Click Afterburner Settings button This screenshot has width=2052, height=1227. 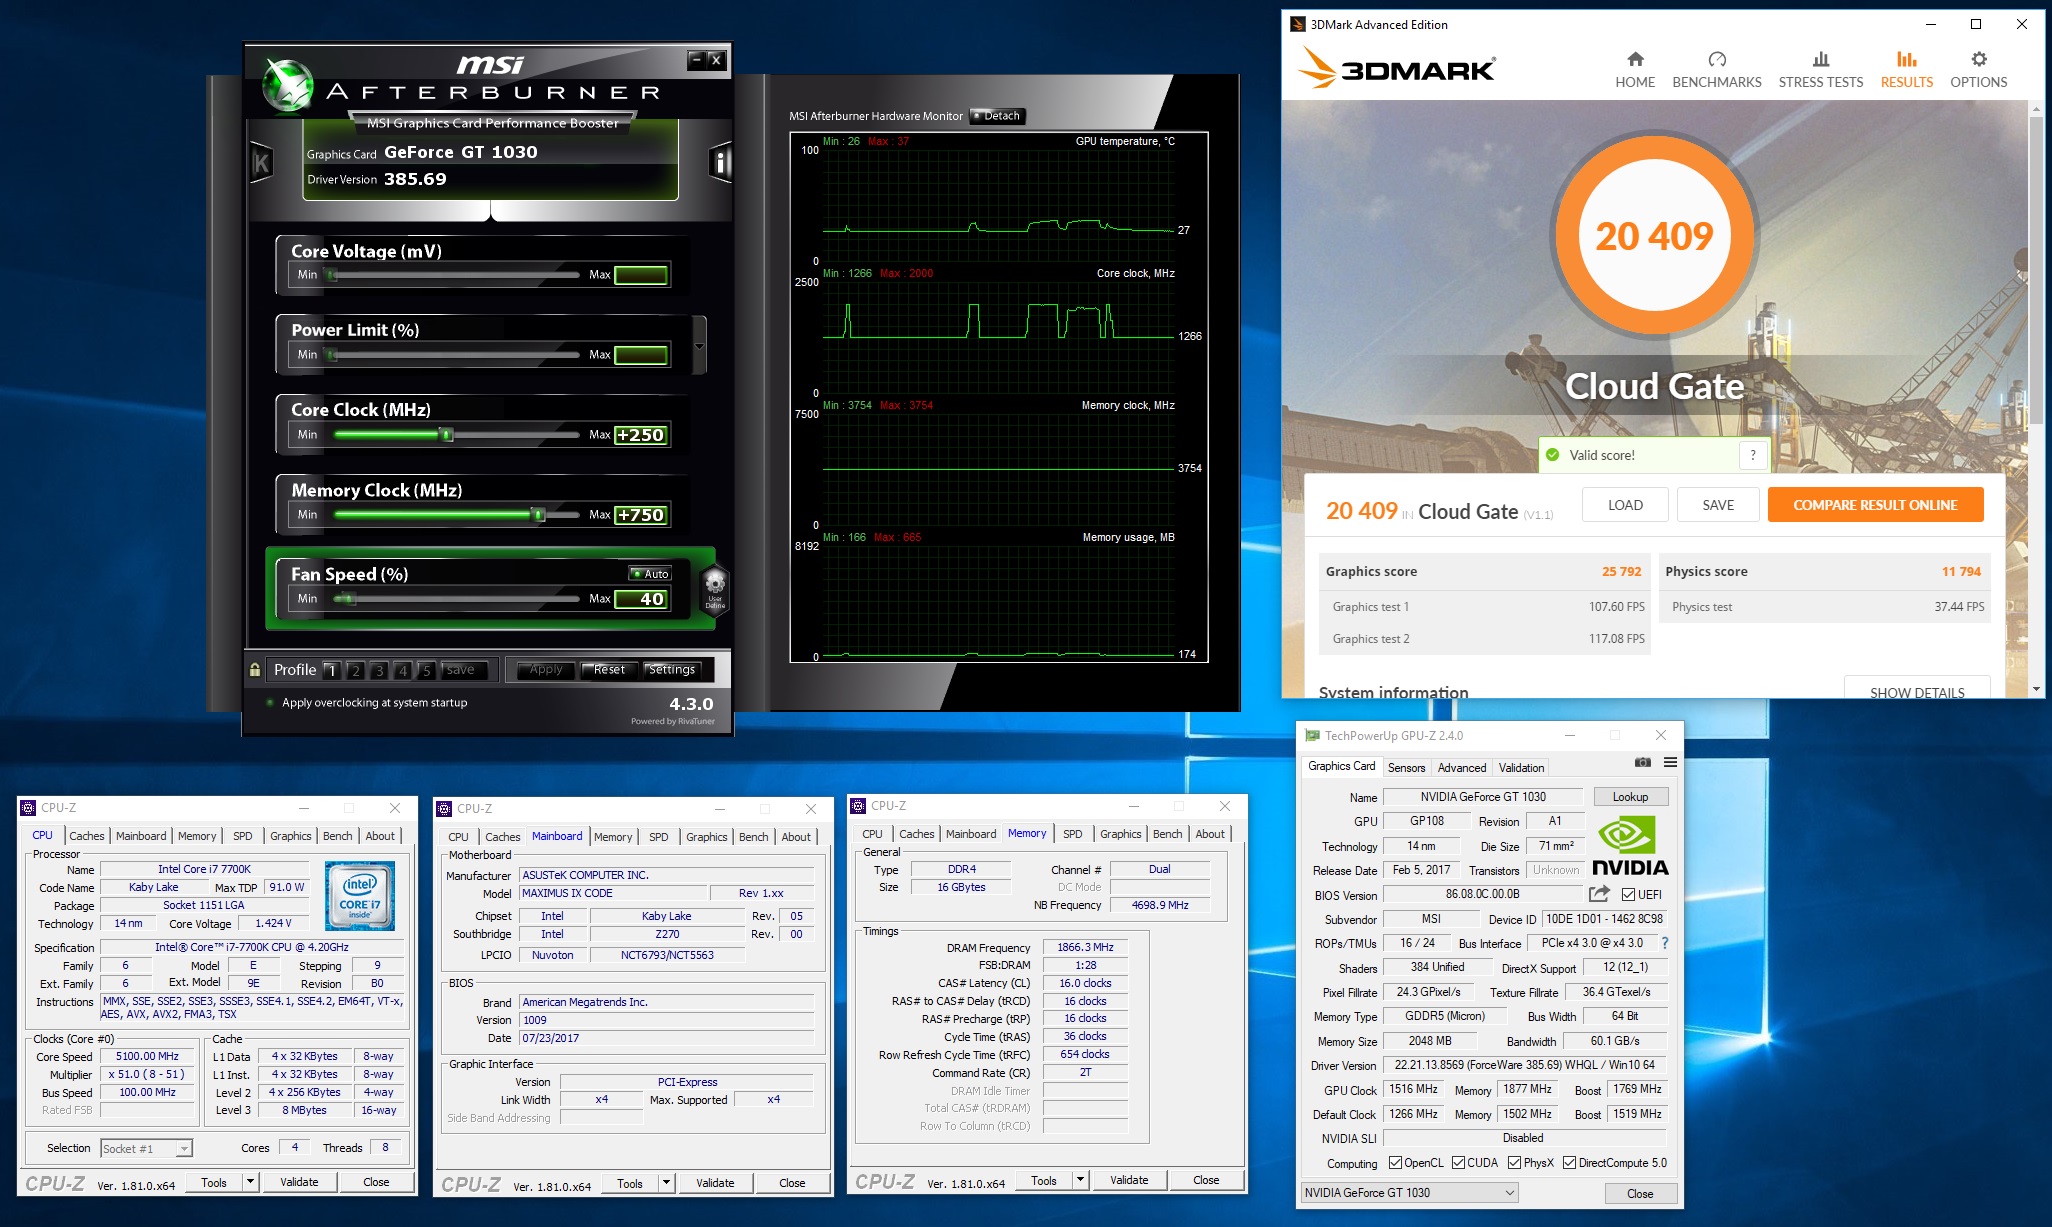point(671,670)
